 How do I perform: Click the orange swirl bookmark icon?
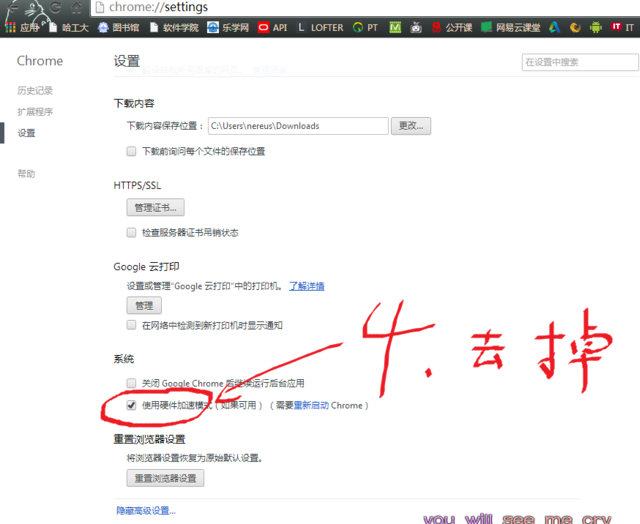tap(575, 27)
